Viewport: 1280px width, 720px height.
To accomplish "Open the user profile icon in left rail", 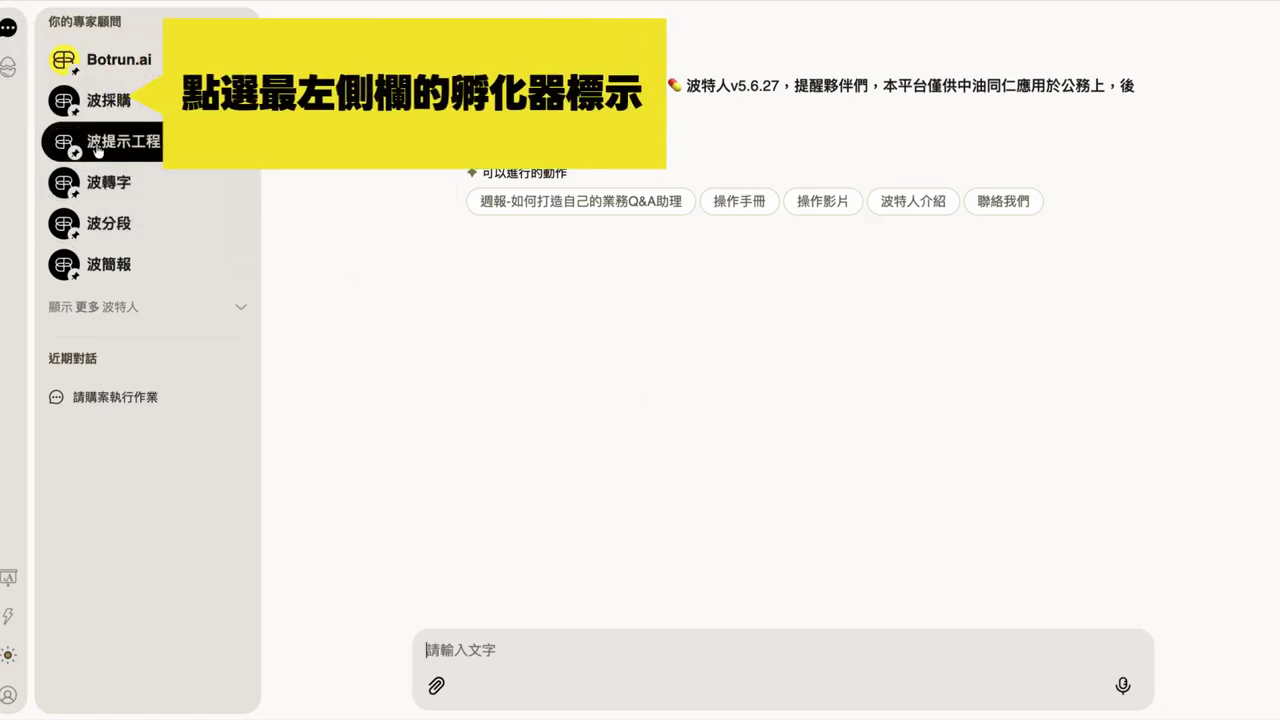I will pos(8,695).
